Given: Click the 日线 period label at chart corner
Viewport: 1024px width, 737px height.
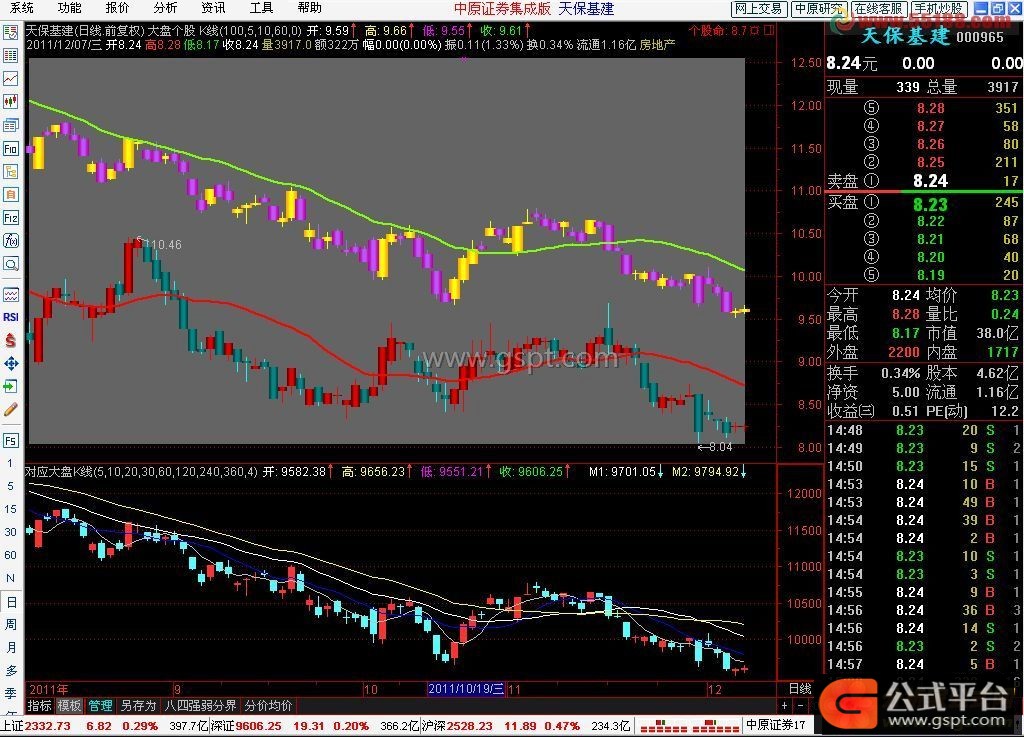Looking at the screenshot, I should coord(800,689).
